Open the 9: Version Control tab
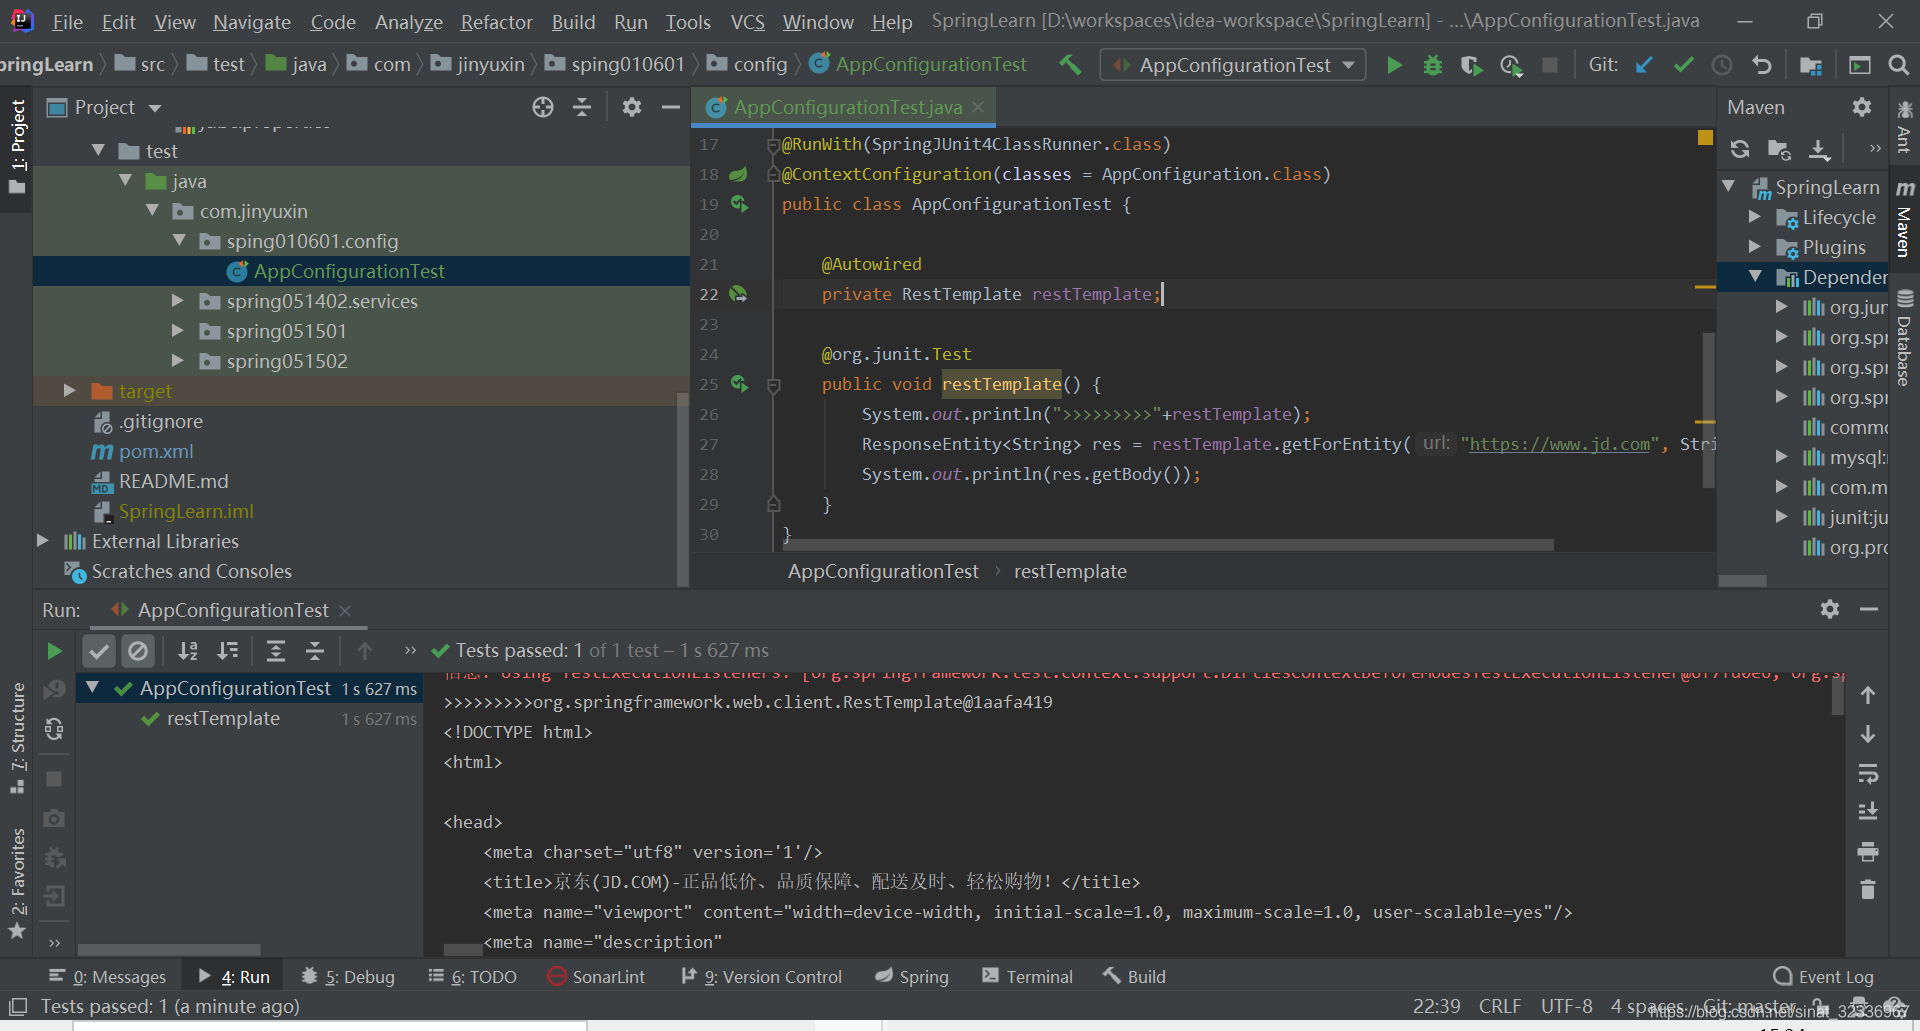1920x1031 pixels. (x=761, y=977)
